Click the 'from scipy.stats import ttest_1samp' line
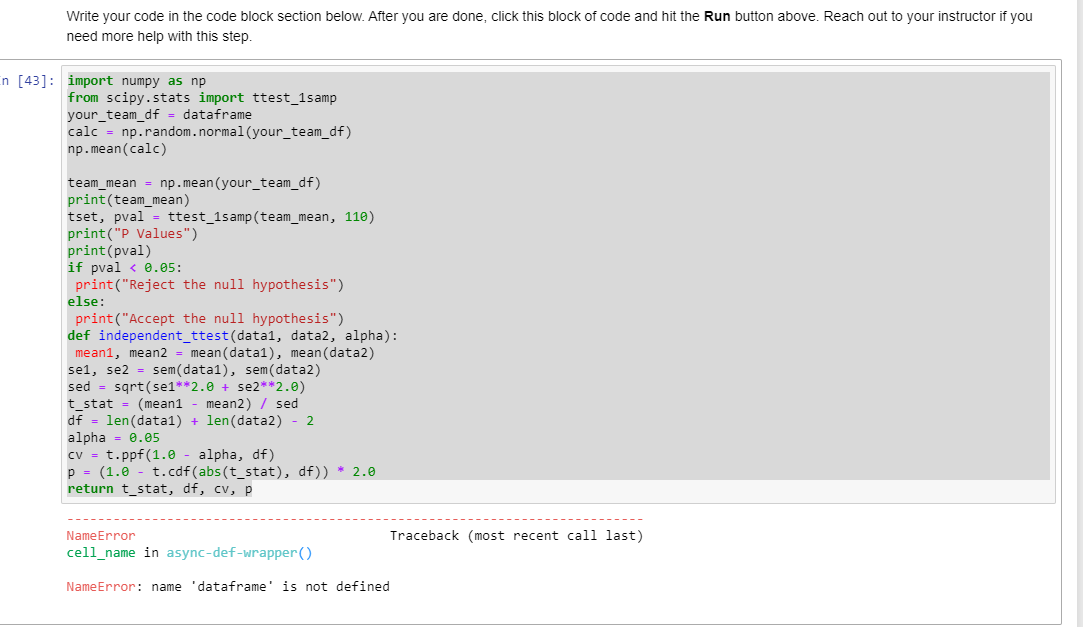 click(x=202, y=98)
